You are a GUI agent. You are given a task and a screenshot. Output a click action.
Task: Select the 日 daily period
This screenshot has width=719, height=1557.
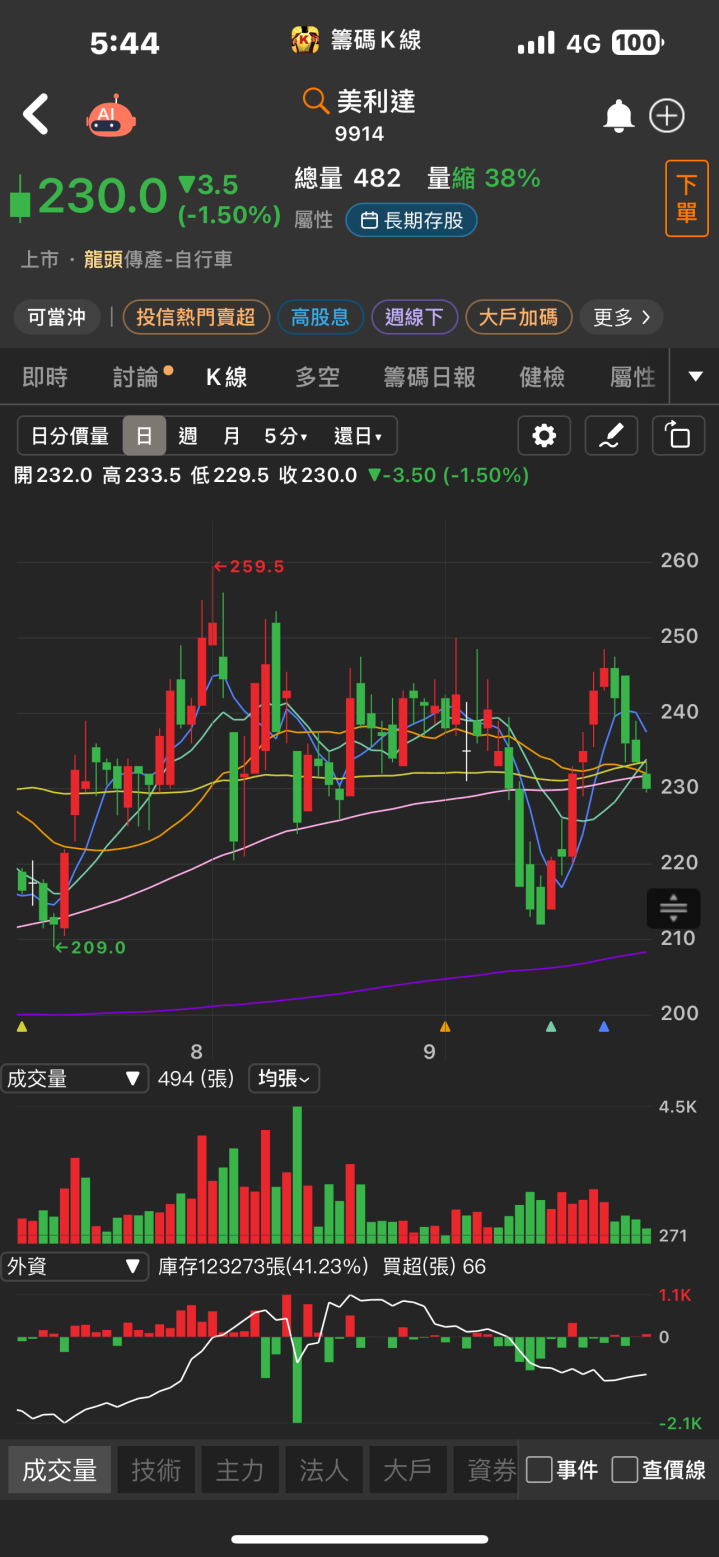(144, 436)
